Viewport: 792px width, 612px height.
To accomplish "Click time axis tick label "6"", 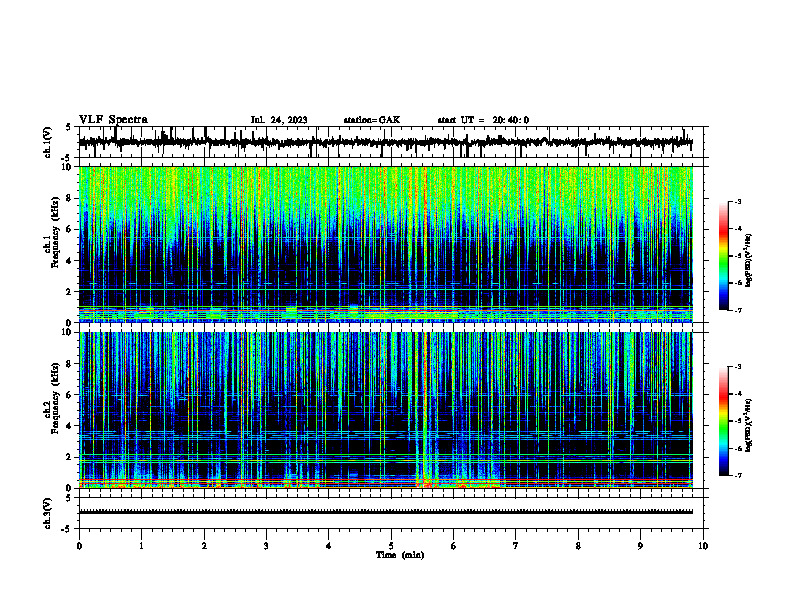I will tap(454, 546).
